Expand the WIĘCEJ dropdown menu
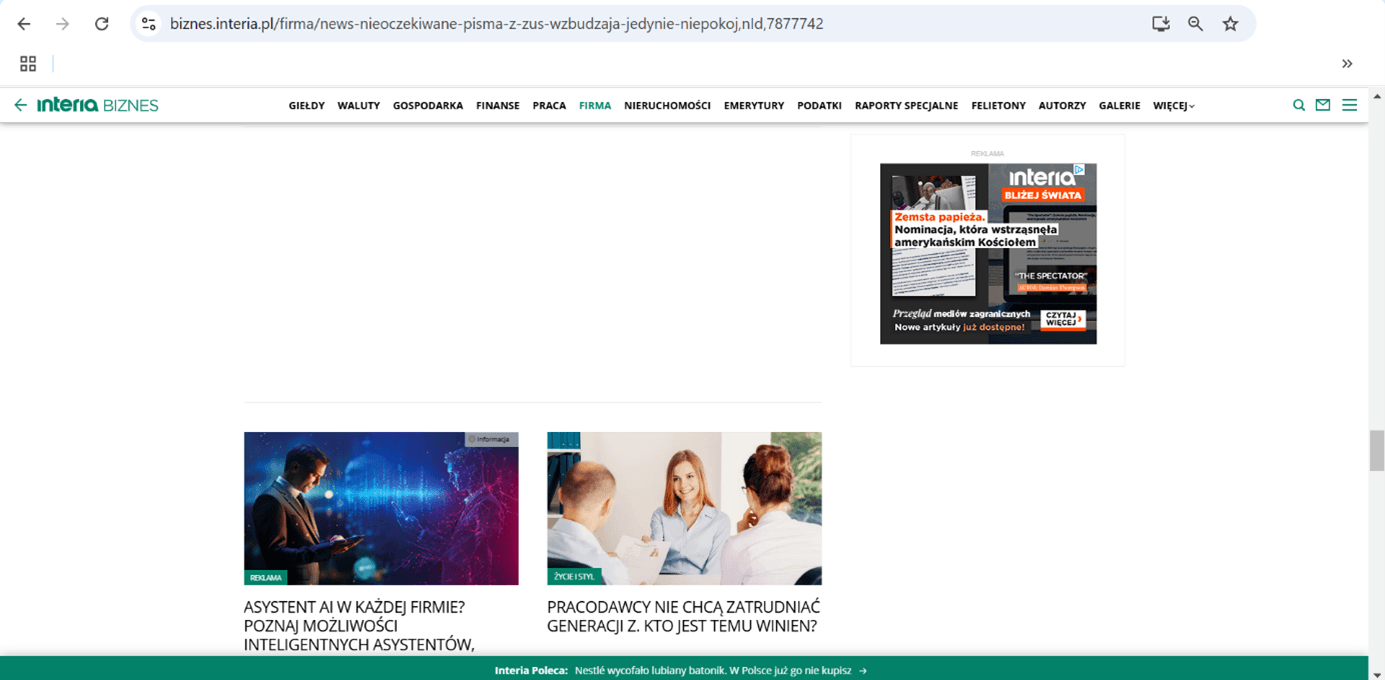1385x680 pixels. click(1174, 105)
